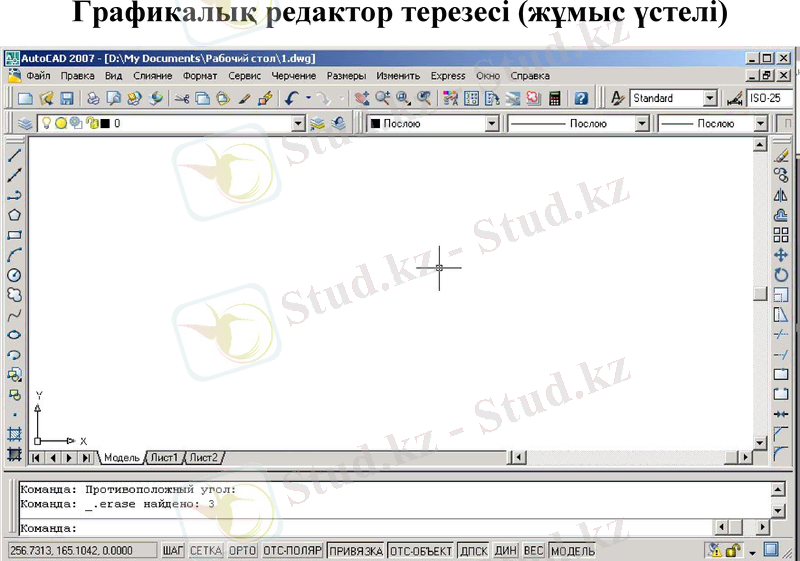The image size is (800, 561).
Task: Expand the Послою lineweight dropdown
Action: pyautogui.click(x=761, y=123)
